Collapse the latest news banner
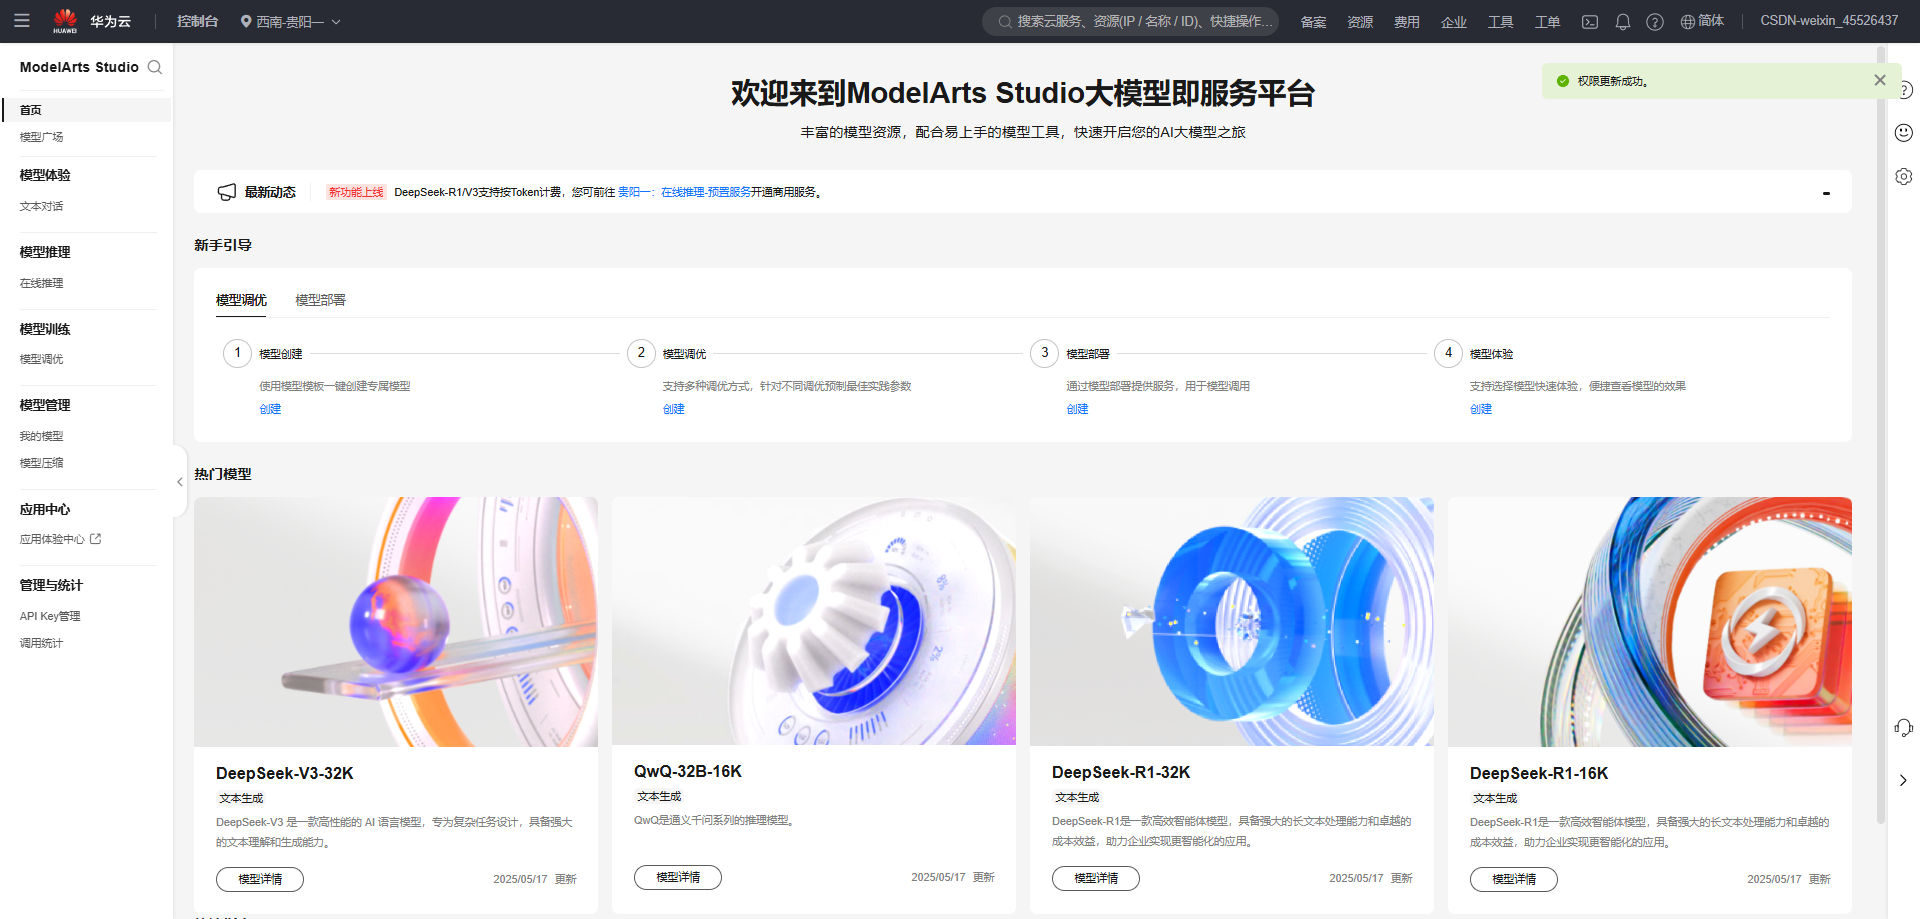Viewport: 1920px width, 919px height. (1826, 193)
